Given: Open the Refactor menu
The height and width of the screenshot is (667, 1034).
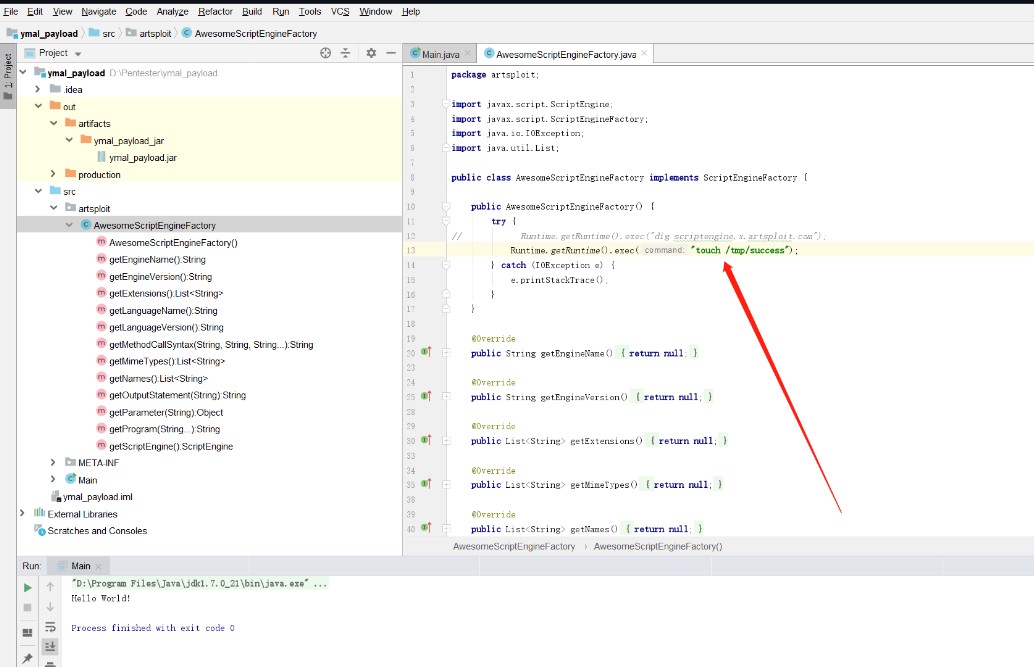Looking at the screenshot, I should (x=215, y=11).
